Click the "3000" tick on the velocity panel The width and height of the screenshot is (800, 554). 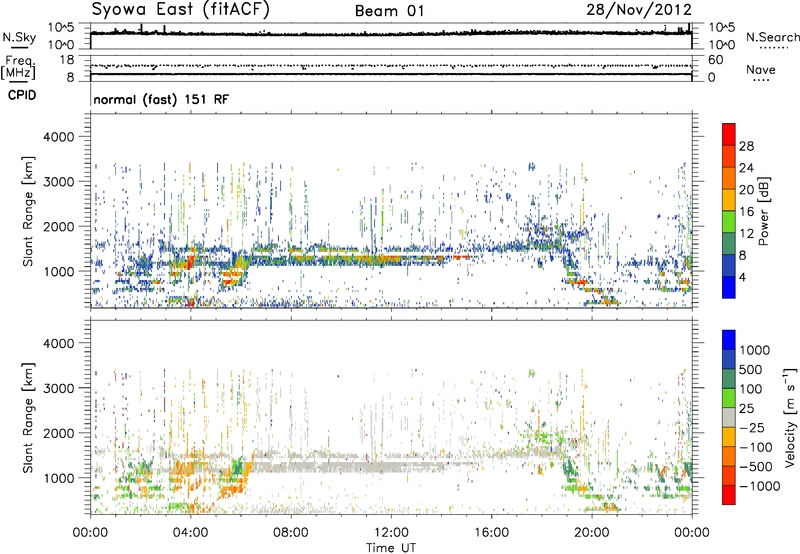(x=58, y=388)
